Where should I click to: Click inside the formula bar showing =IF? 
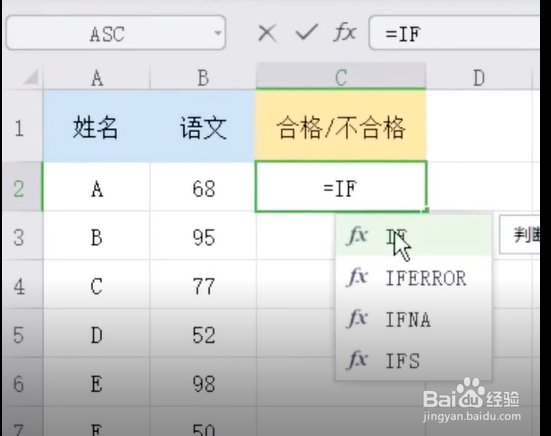454,33
